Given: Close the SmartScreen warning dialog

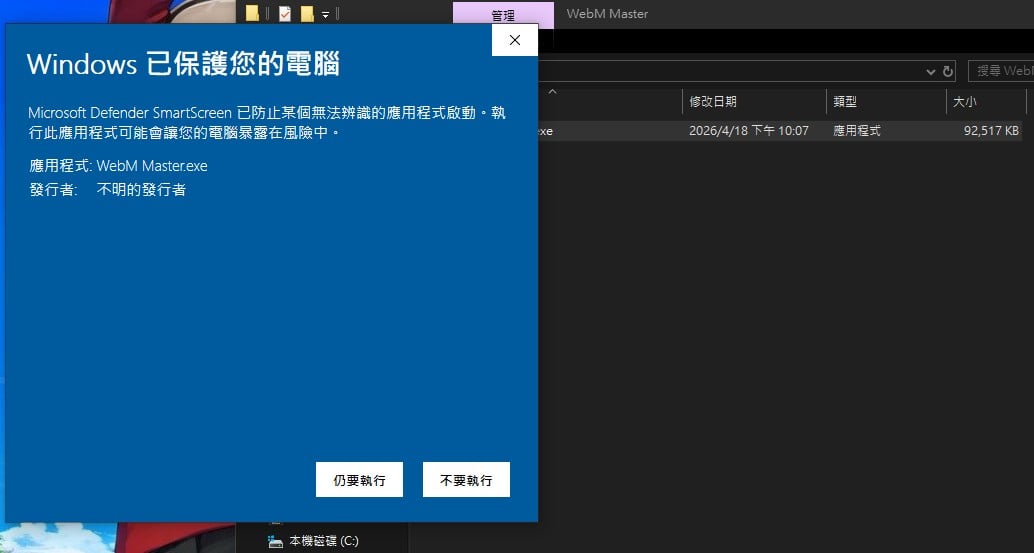Looking at the screenshot, I should pos(514,40).
